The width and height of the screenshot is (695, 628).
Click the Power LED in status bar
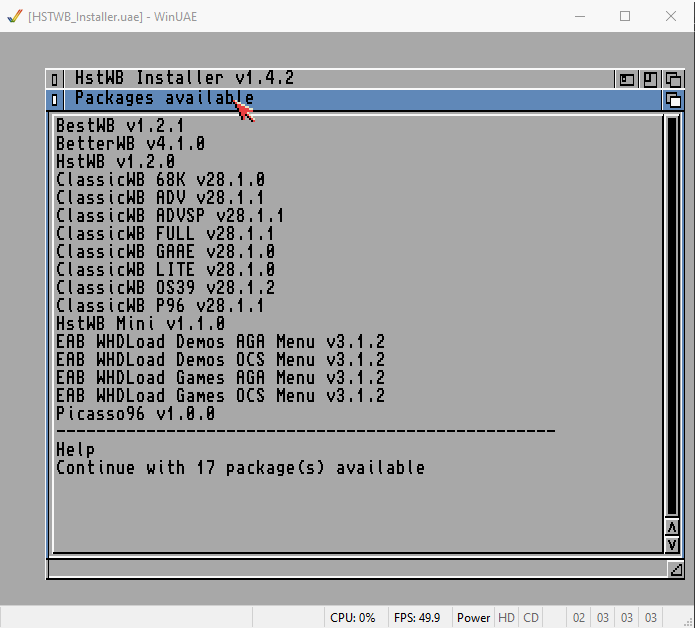coord(473,618)
